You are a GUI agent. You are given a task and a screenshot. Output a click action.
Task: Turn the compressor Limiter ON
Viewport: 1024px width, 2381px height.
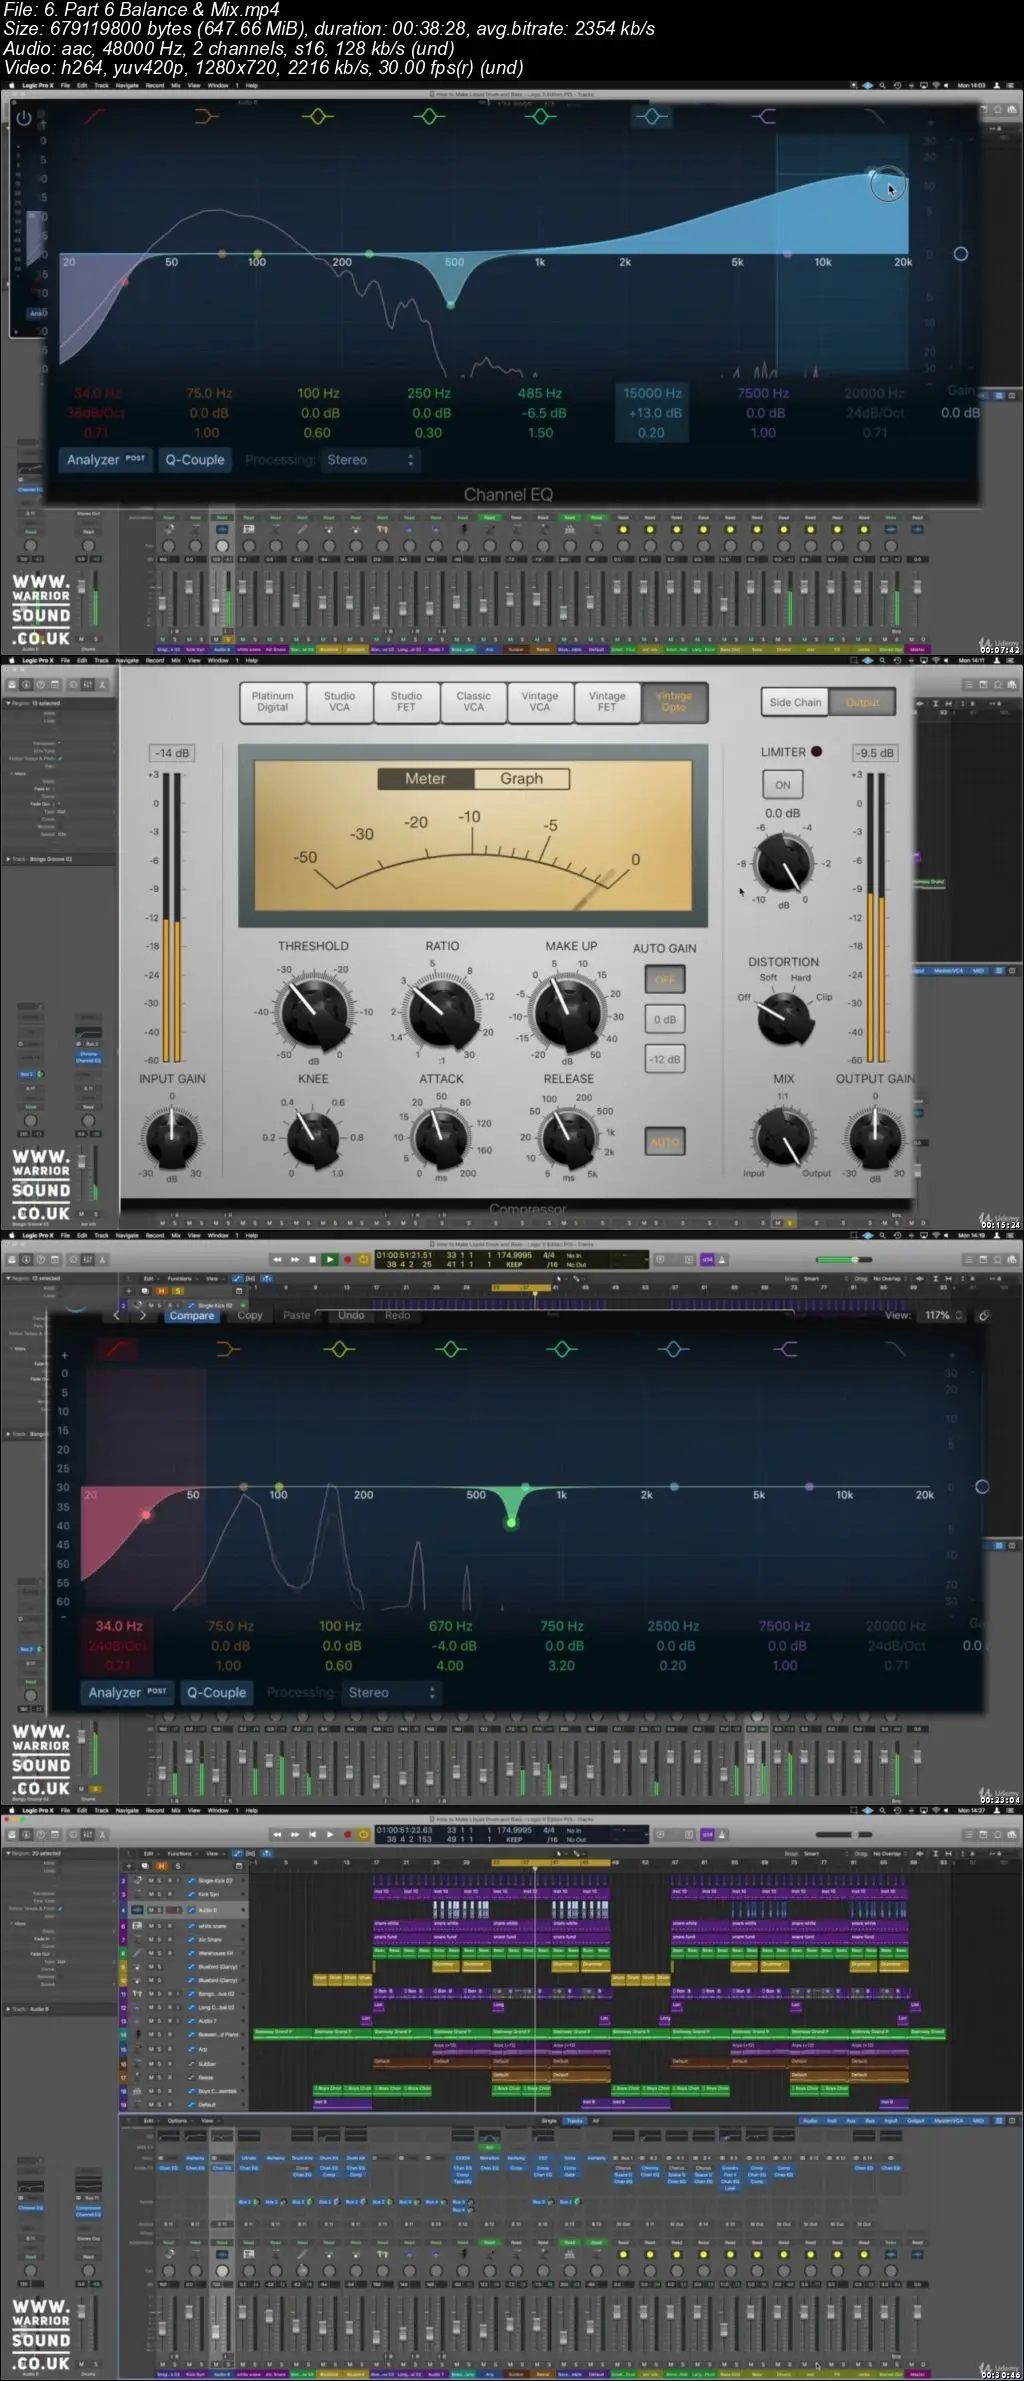tap(782, 785)
